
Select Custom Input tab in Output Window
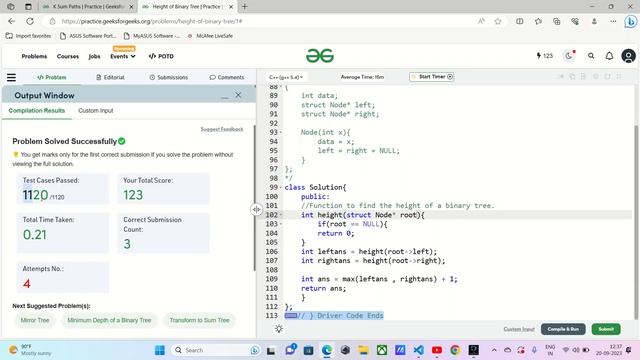[x=96, y=111]
